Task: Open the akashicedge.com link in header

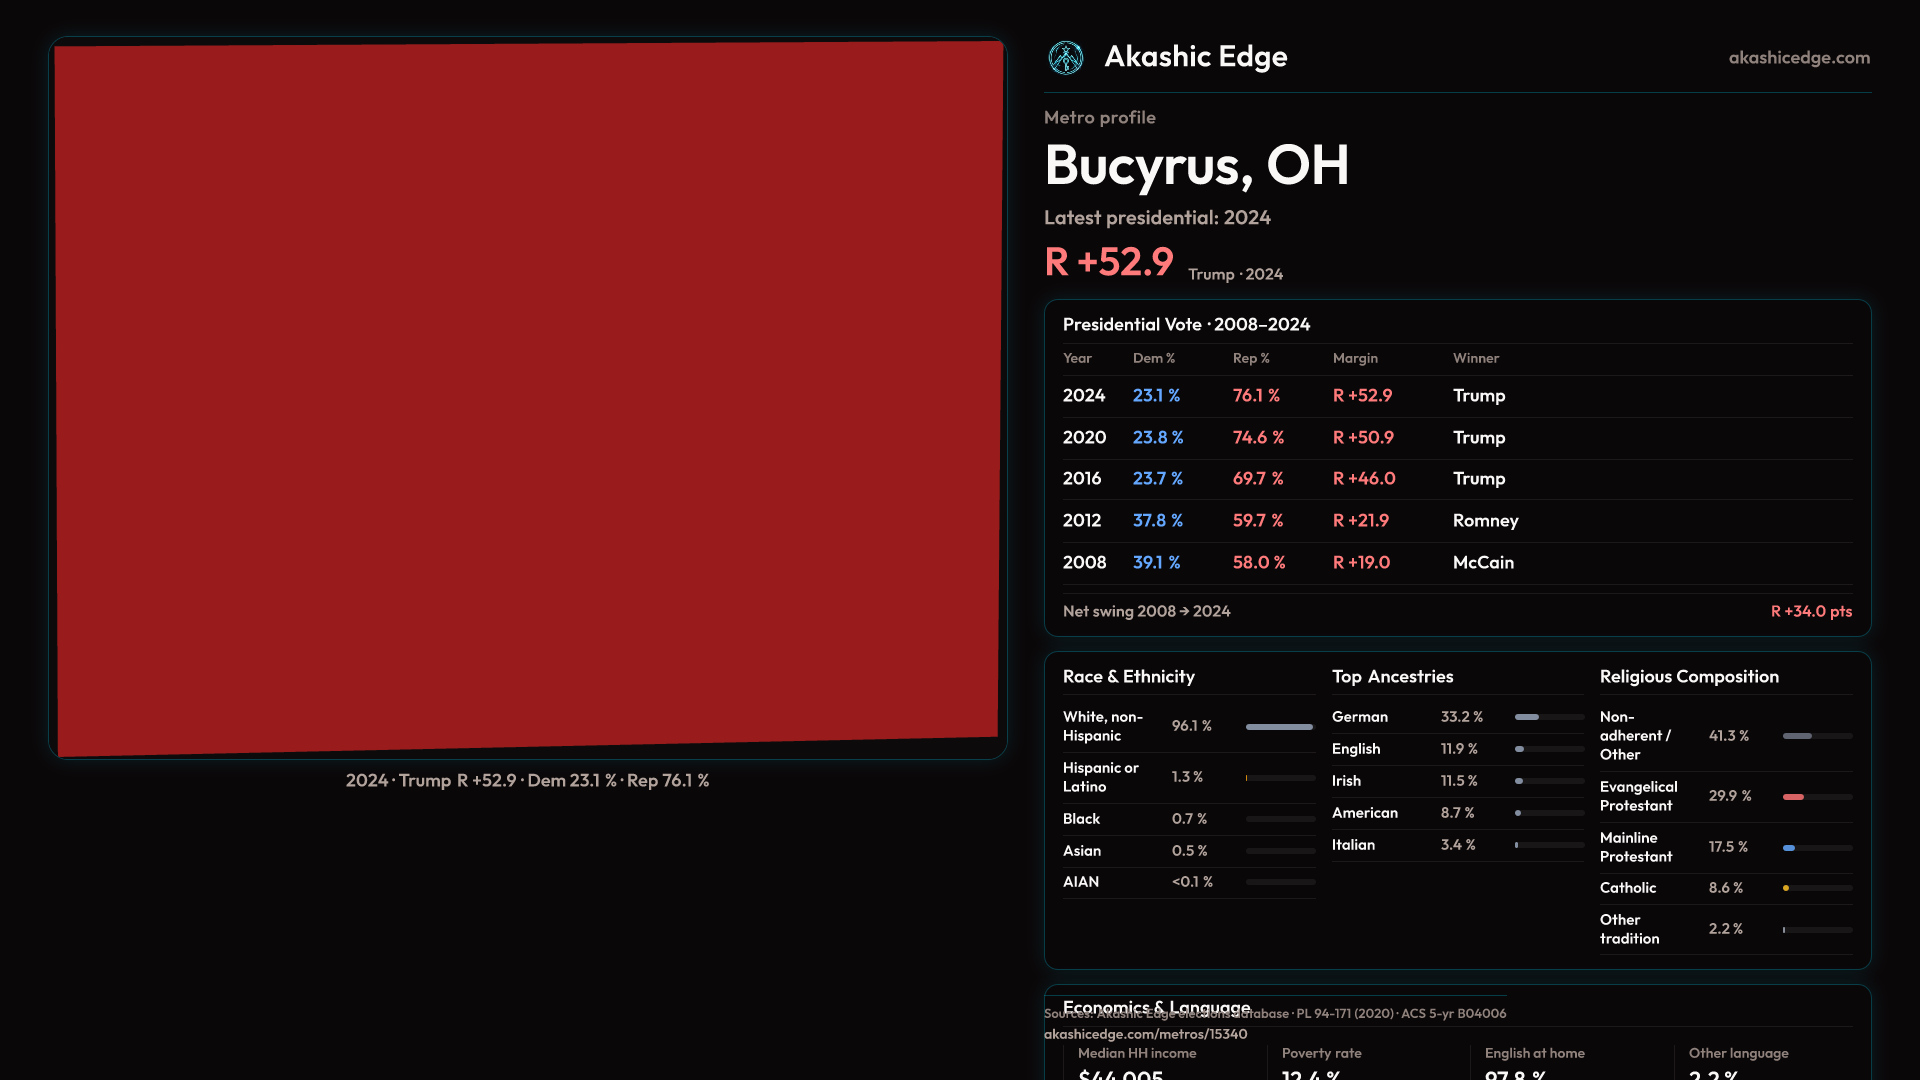Action: tap(1798, 58)
